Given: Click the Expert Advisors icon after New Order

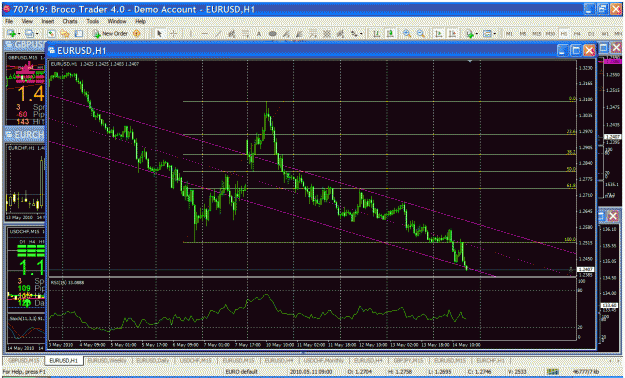Looking at the screenshot, I should click(136, 34).
